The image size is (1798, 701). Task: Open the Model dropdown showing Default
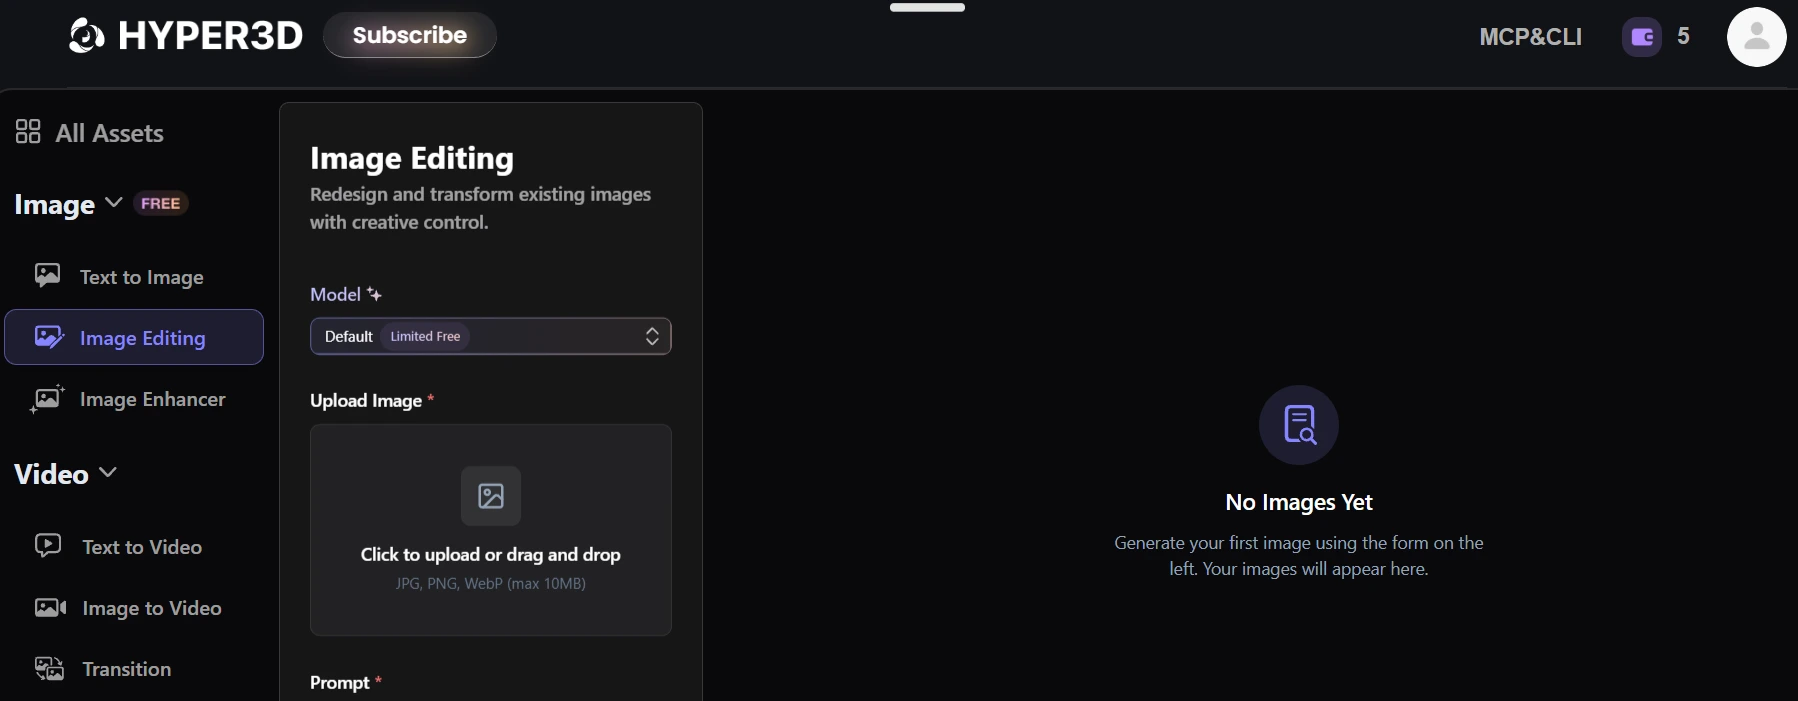point(491,336)
